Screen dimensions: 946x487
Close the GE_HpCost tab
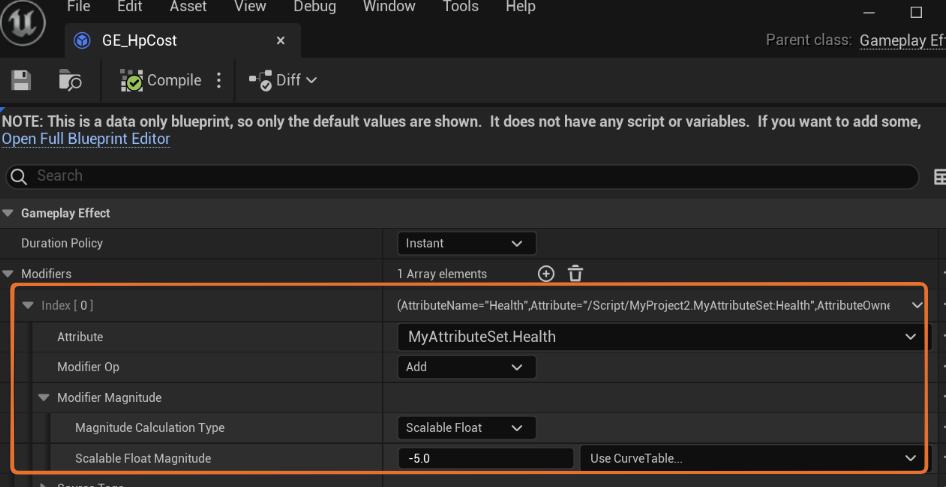pos(280,41)
